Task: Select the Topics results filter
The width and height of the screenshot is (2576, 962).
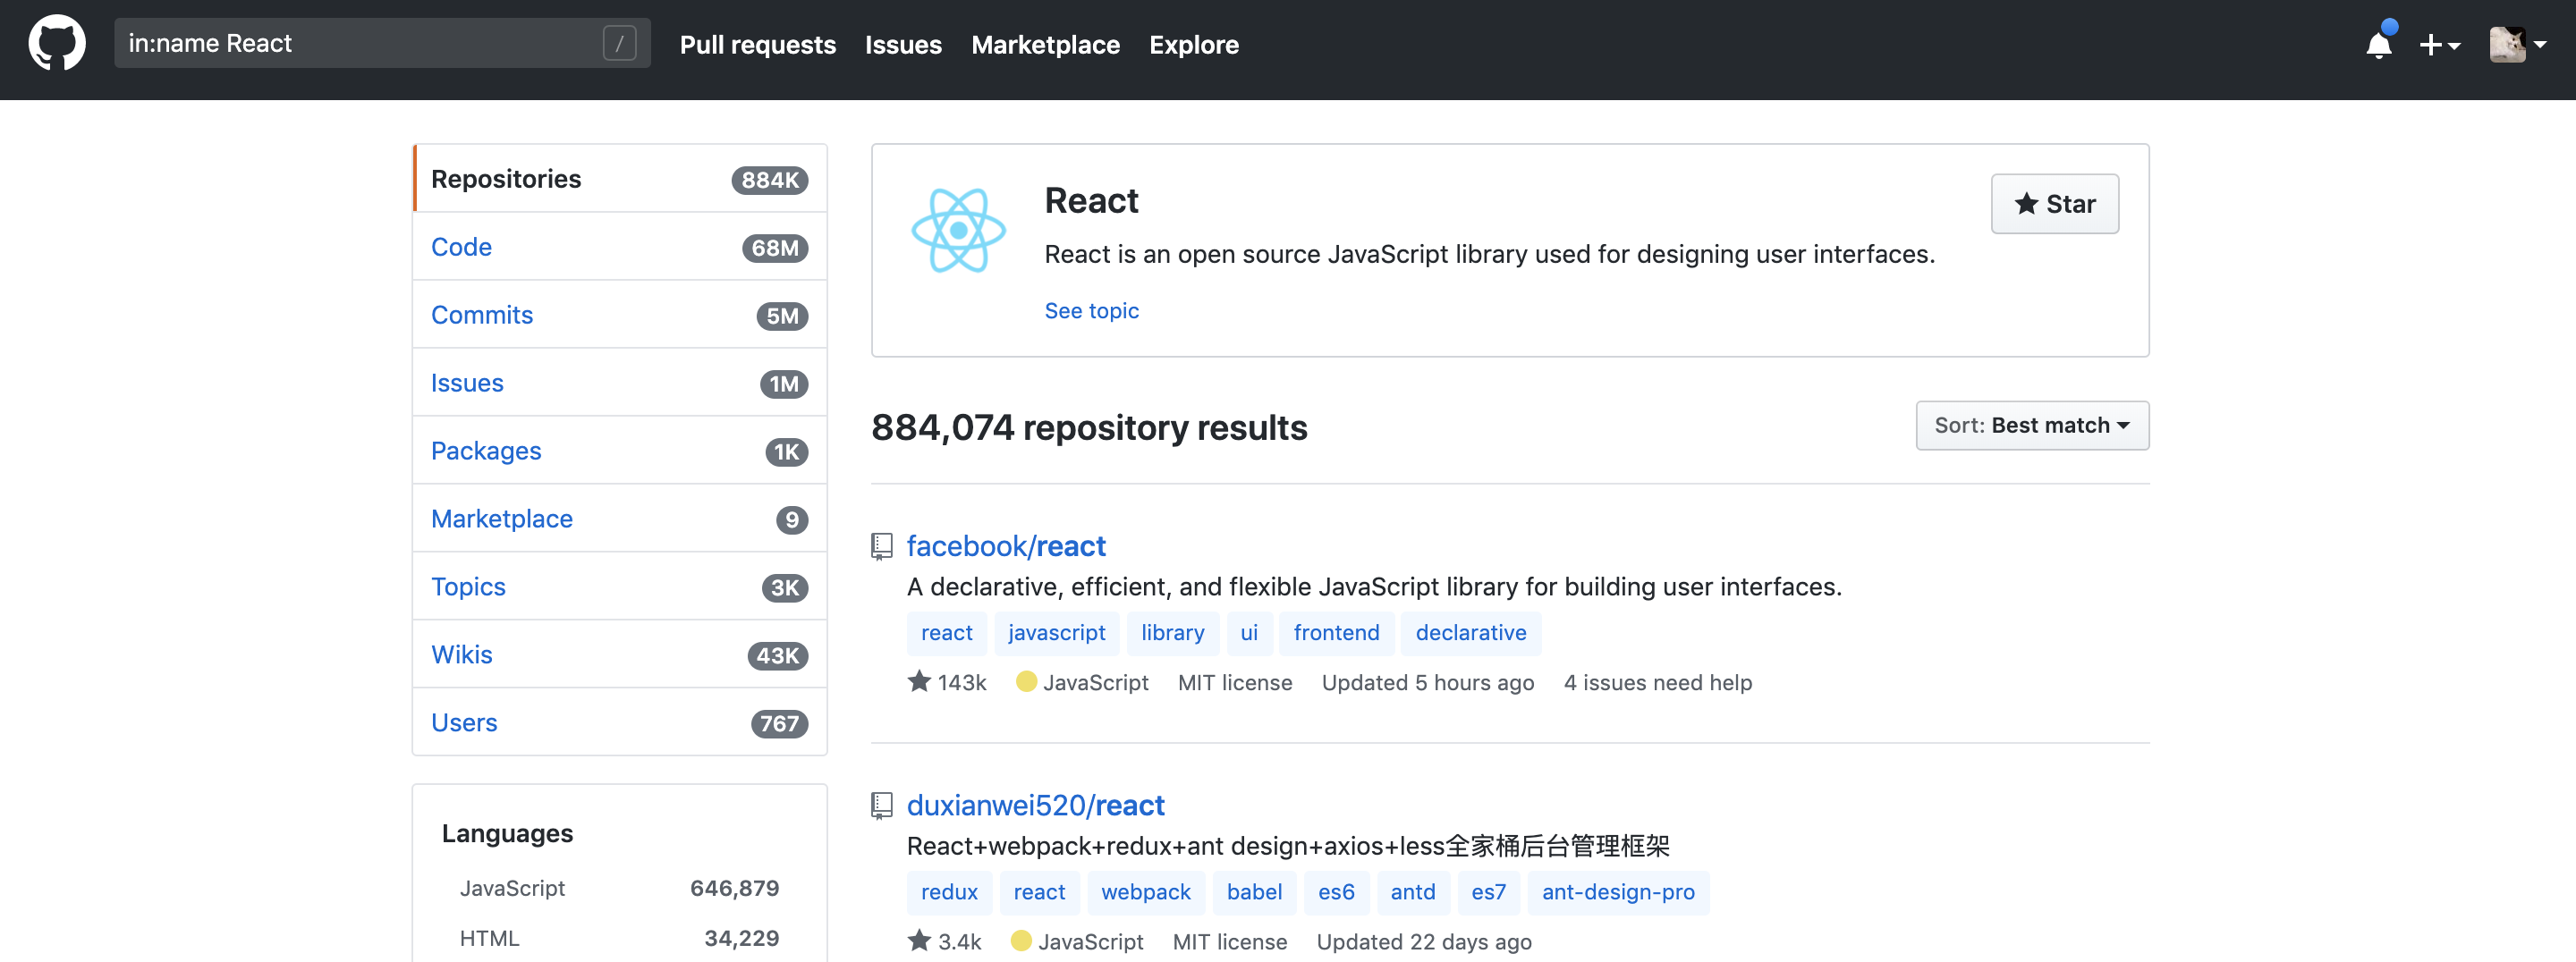Action: (x=620, y=587)
